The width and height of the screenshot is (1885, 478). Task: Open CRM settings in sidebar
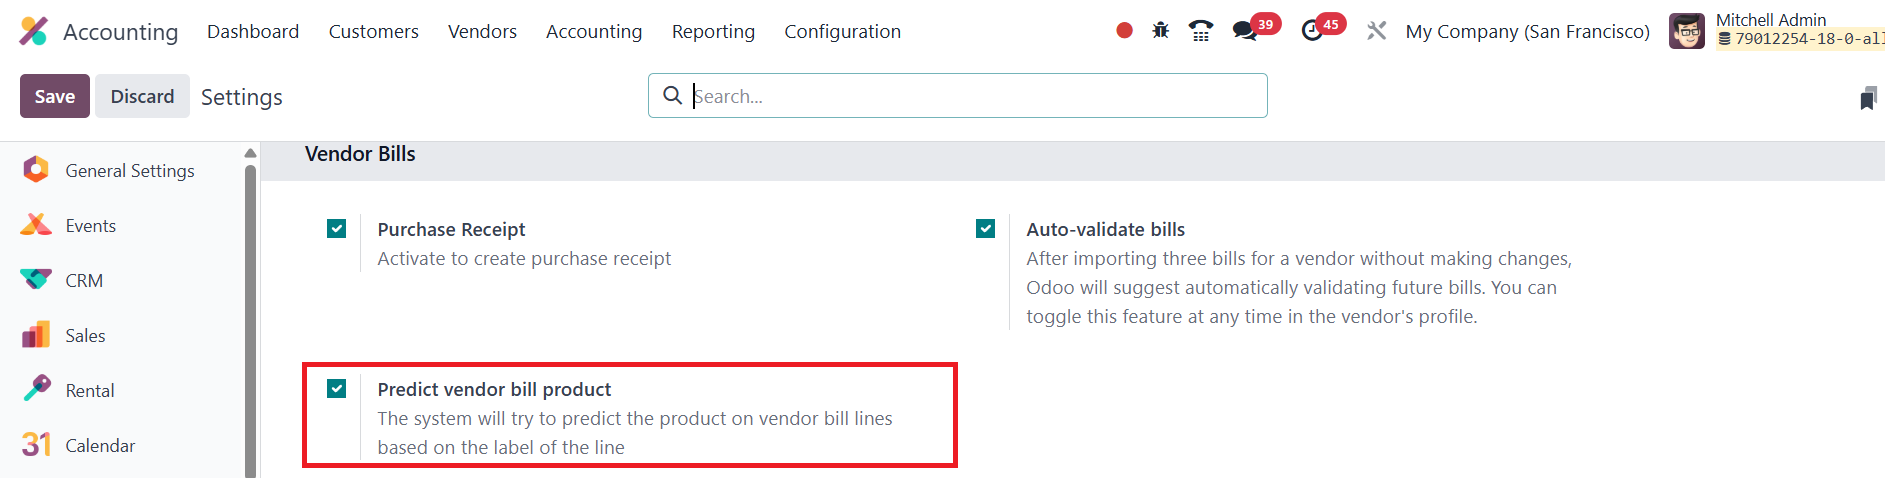84,281
